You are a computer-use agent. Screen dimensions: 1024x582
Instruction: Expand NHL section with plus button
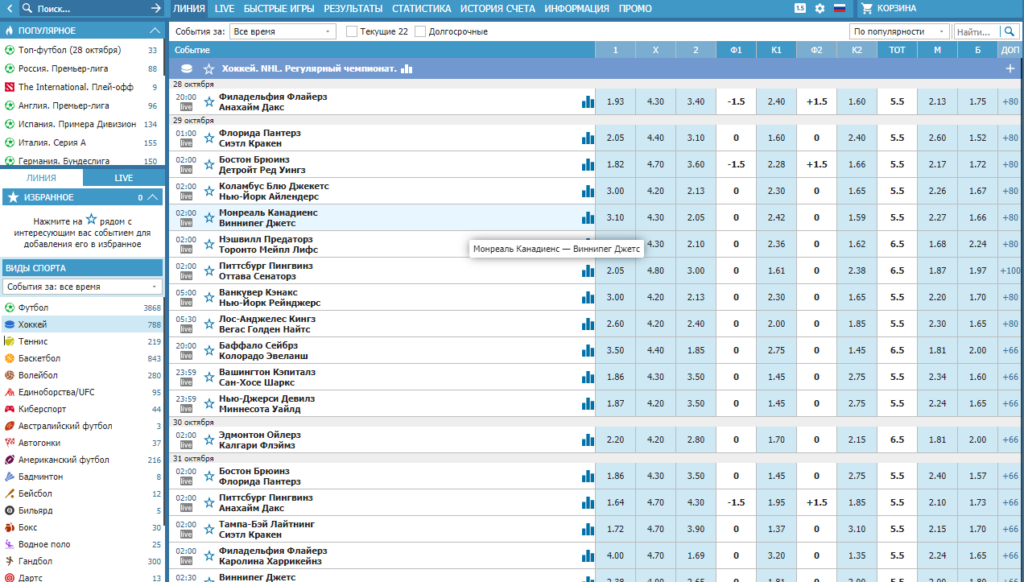(x=1010, y=69)
